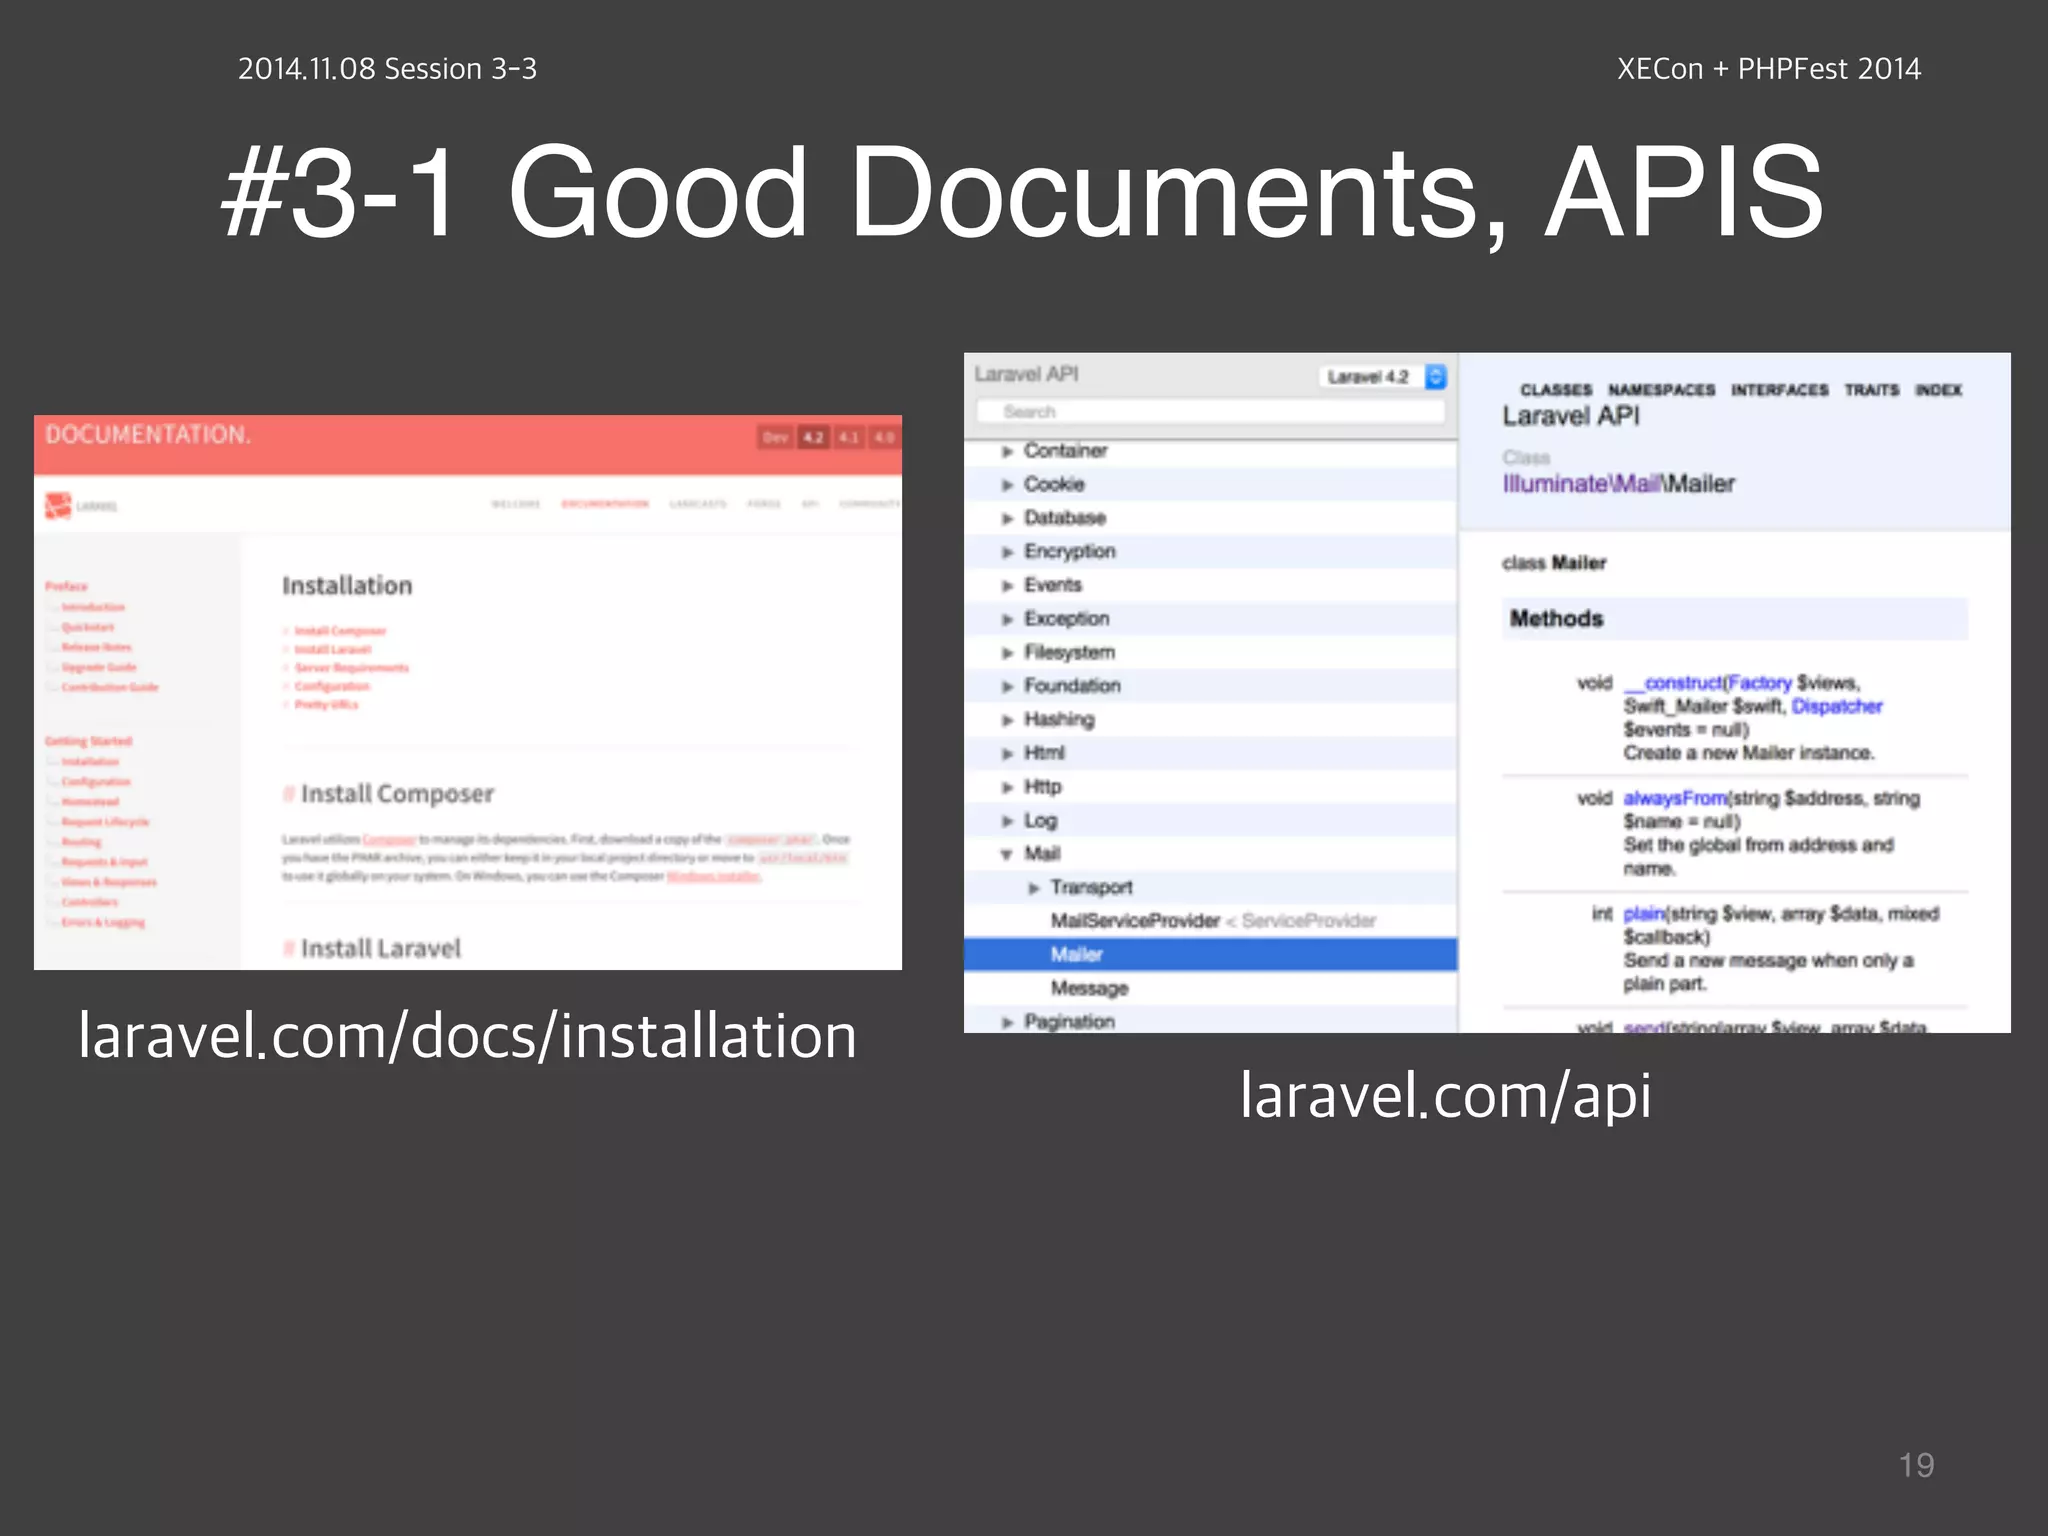
Task: Click the Laravel API search field
Action: [x=1210, y=412]
